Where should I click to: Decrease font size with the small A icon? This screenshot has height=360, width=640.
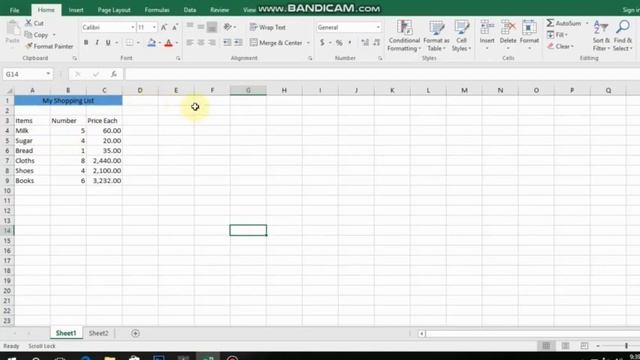pyautogui.click(x=175, y=27)
